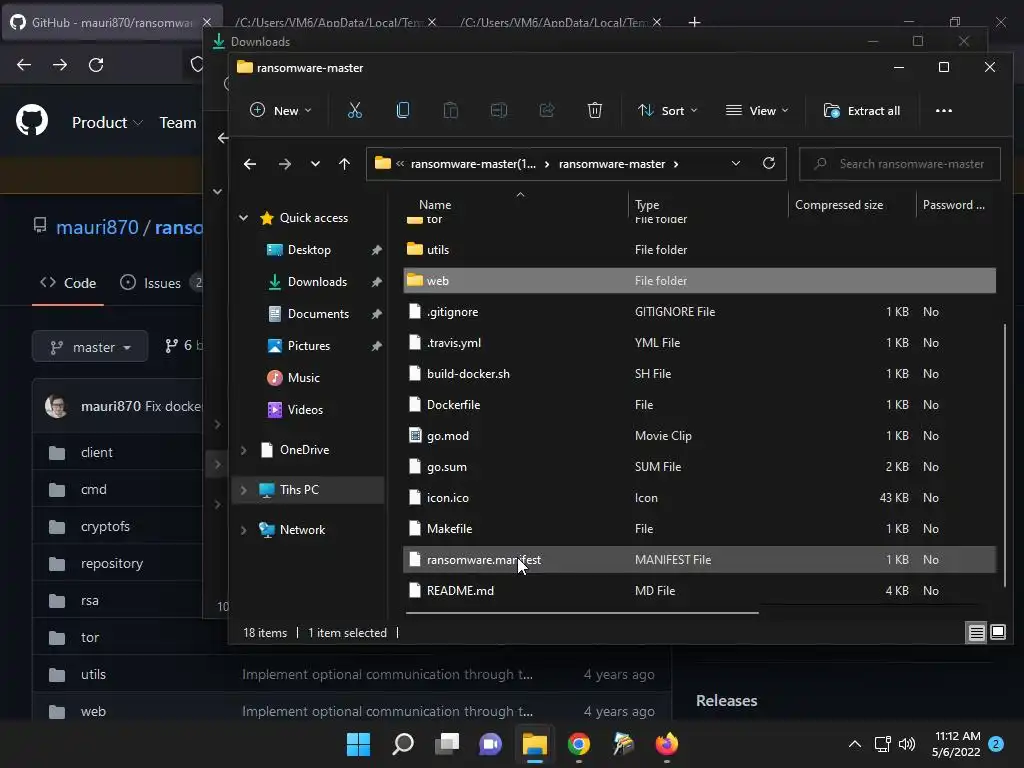
Task: Select the Dockerfile entry
Action: [x=699, y=405]
